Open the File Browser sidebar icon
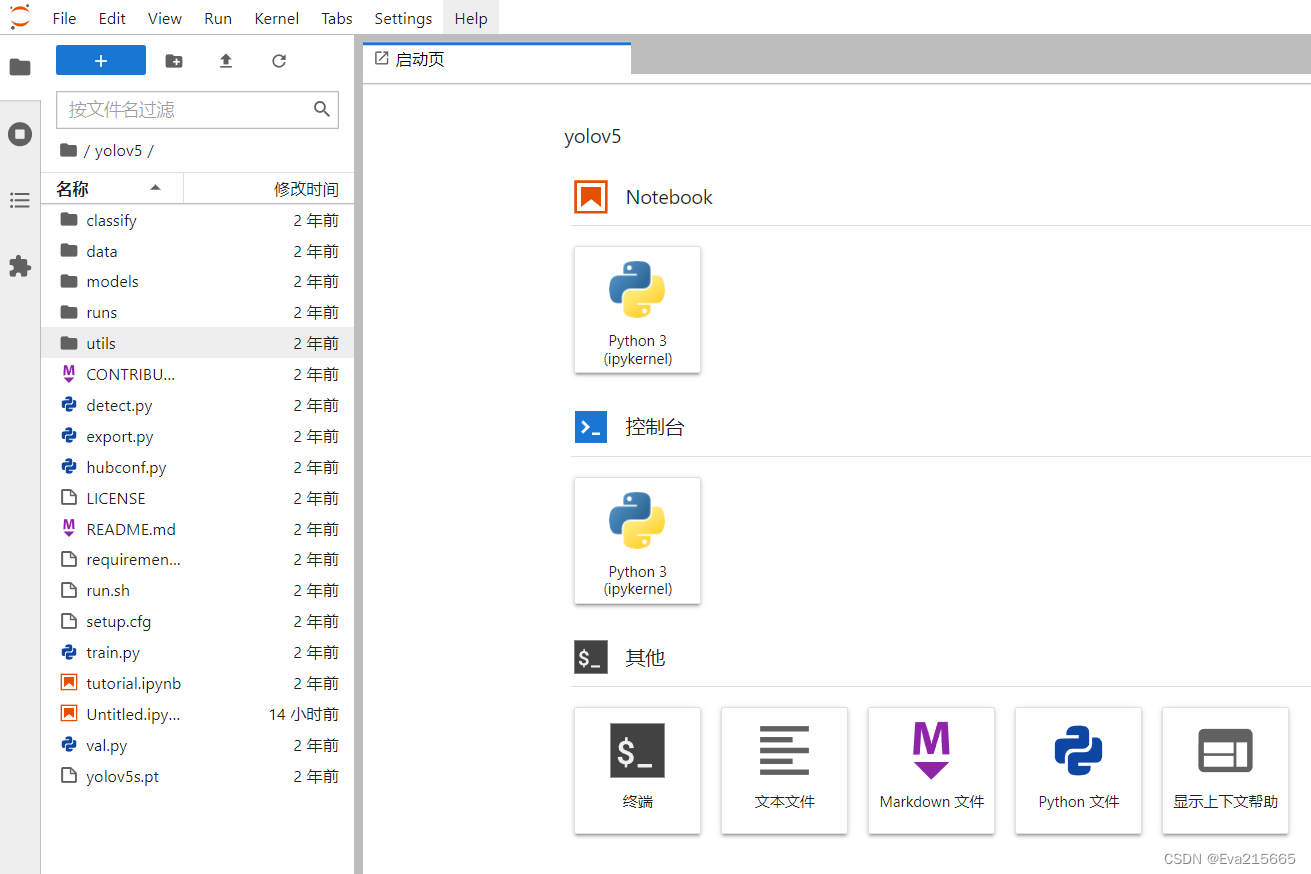The image size is (1311, 874). point(20,67)
